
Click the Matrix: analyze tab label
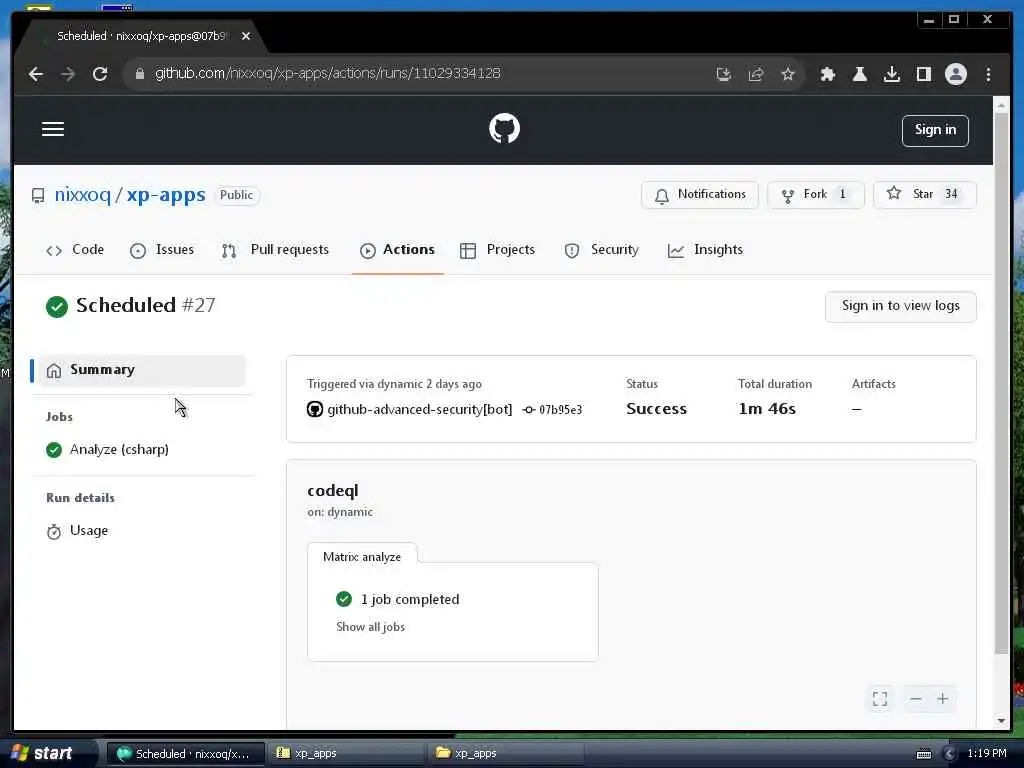coord(362,557)
